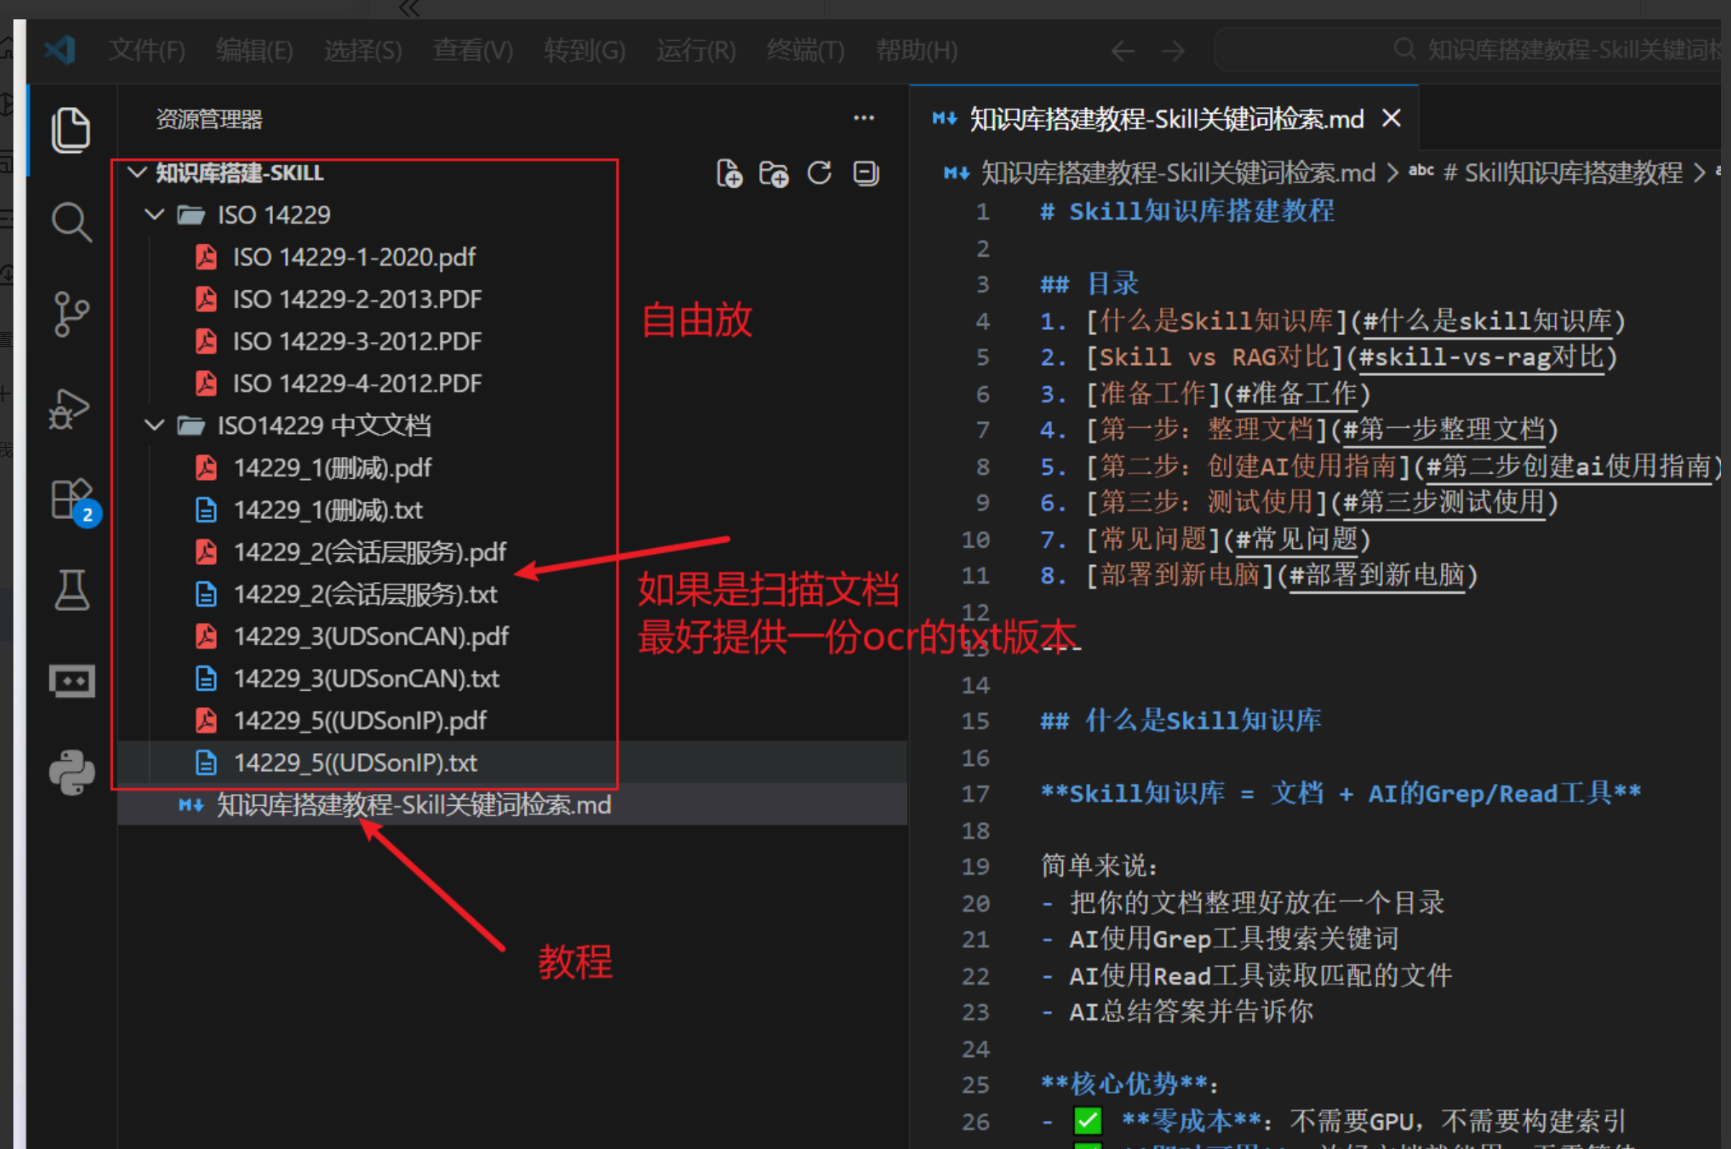Click the command center search box

1470,49
